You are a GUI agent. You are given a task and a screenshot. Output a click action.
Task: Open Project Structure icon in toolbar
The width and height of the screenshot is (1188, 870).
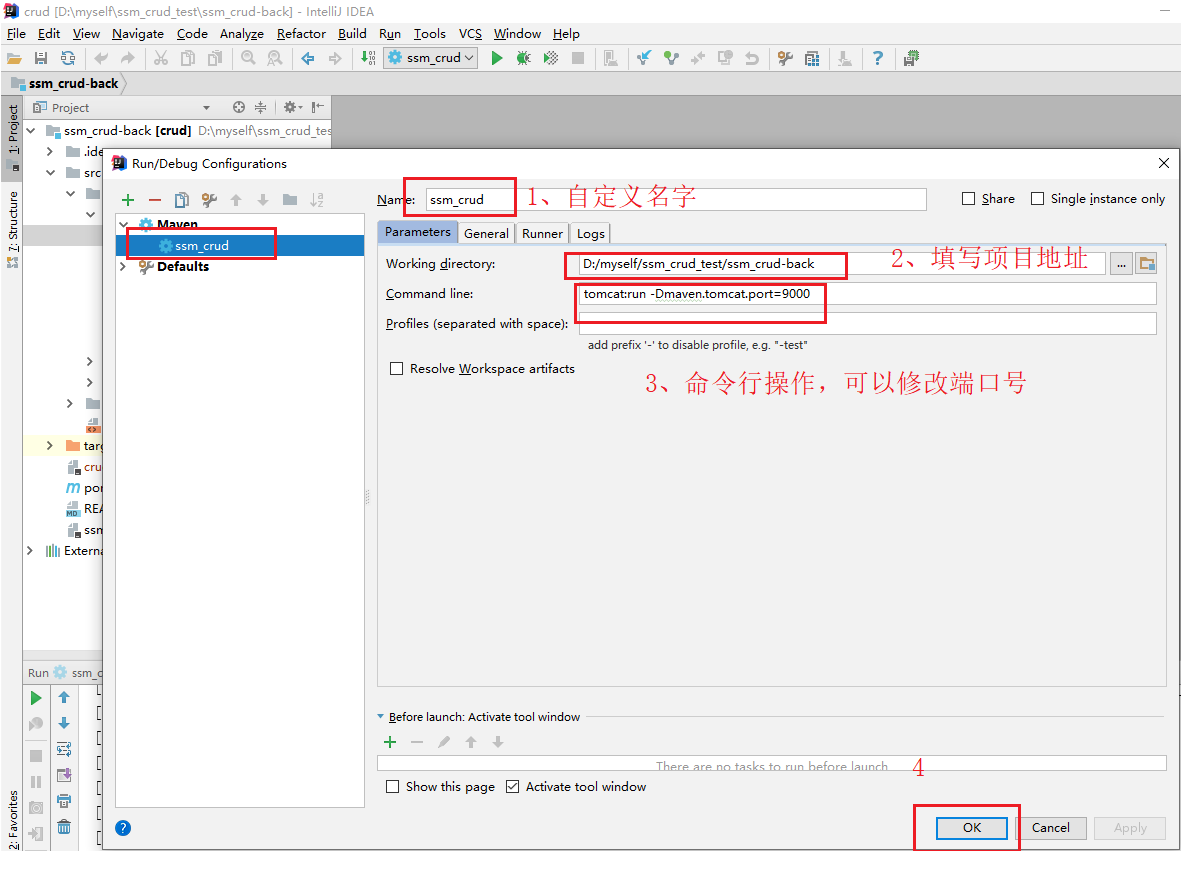[812, 58]
